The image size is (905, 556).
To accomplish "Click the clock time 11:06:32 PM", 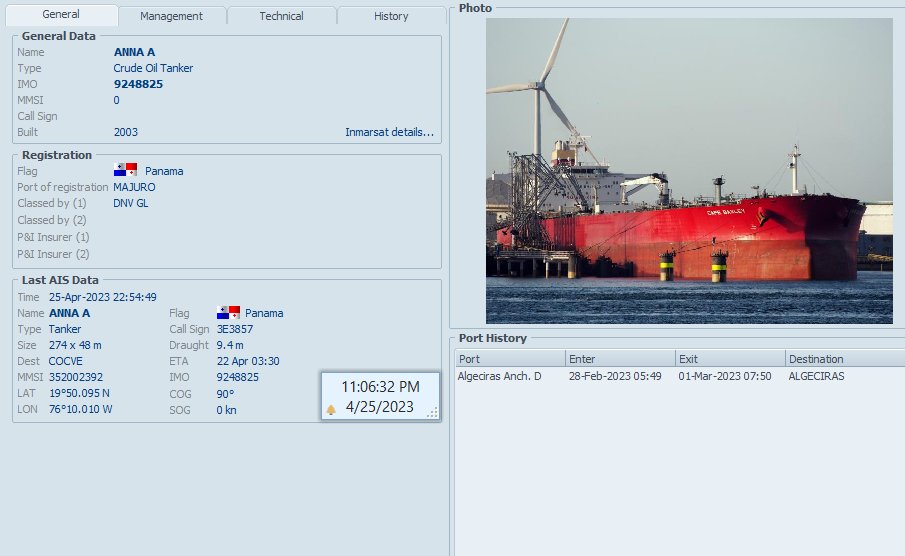I will coord(380,386).
